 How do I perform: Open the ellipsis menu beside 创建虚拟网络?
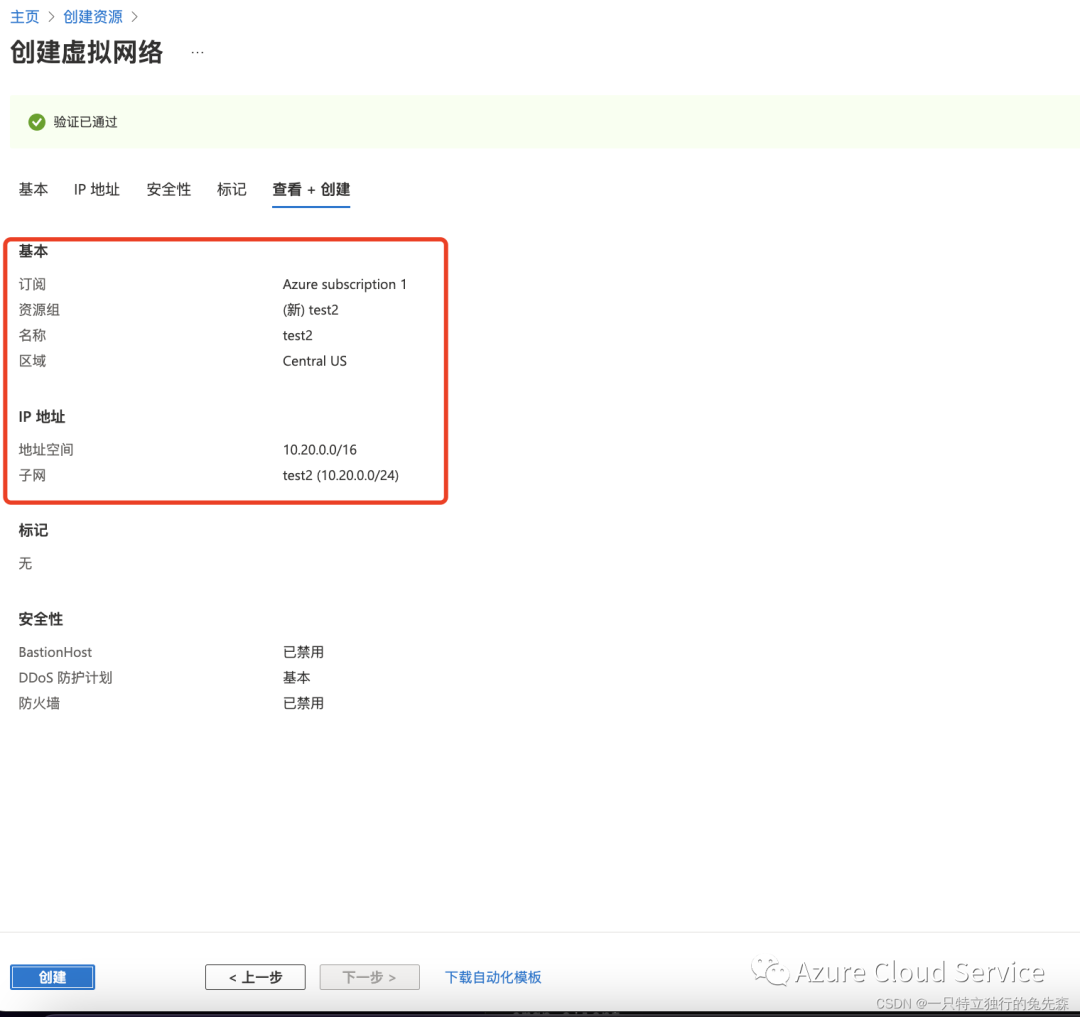[198, 52]
